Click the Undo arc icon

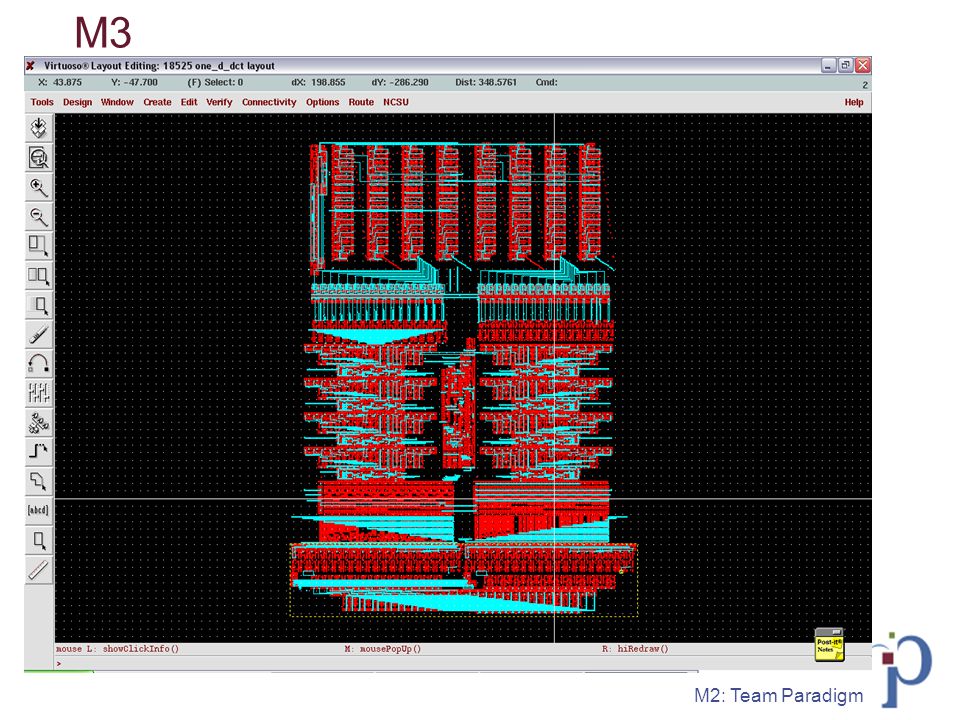[39, 364]
